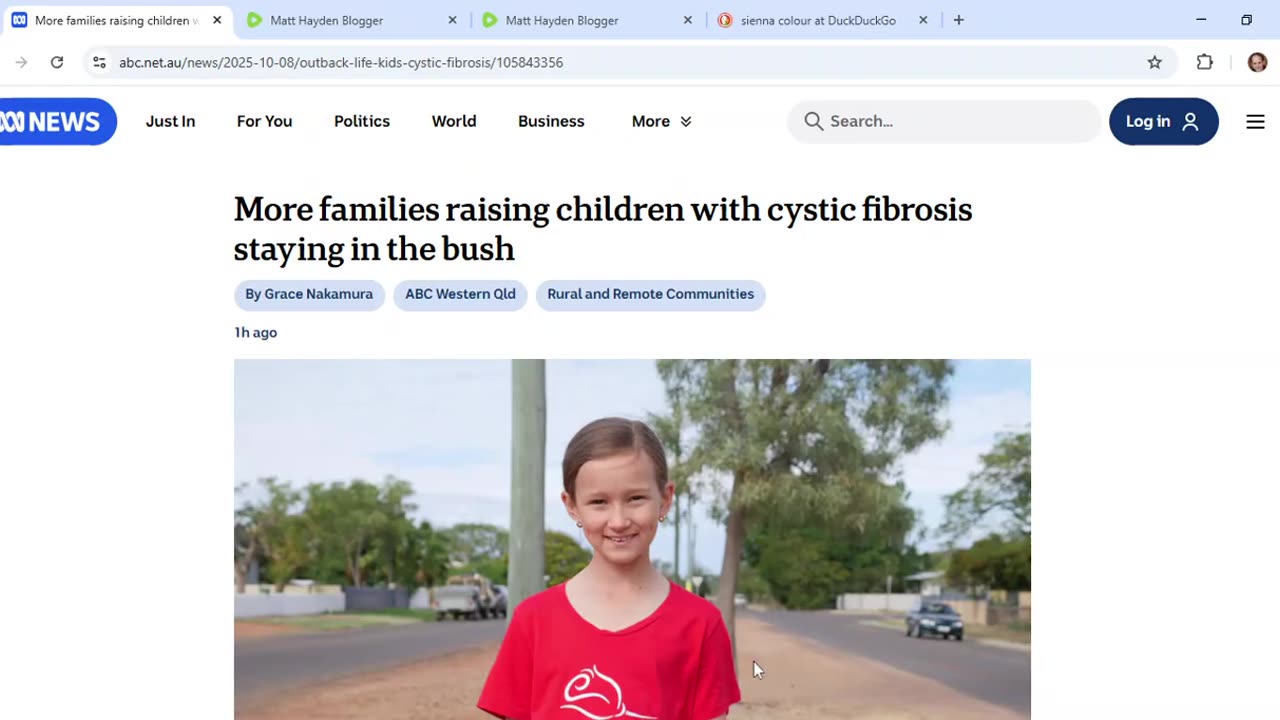Select the Rural and Remote Communities tag
The width and height of the screenshot is (1280, 720).
[x=650, y=295]
